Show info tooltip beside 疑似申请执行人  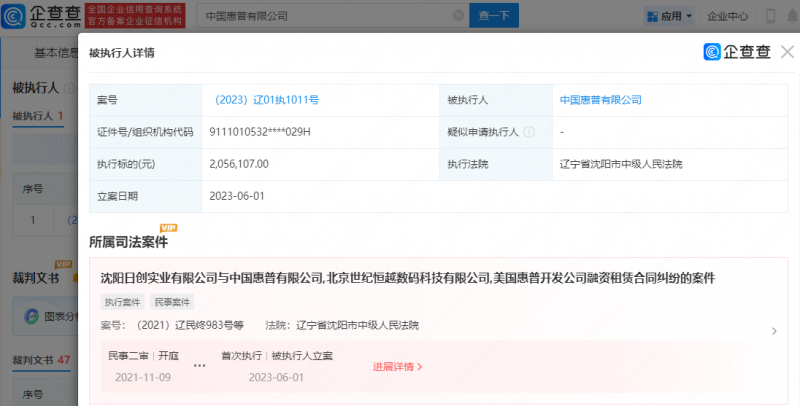click(530, 132)
